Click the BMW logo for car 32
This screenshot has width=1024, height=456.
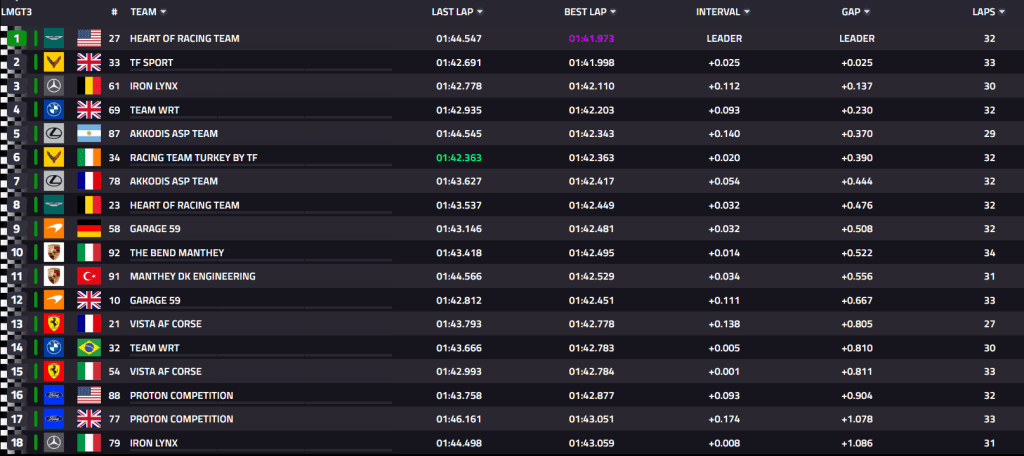point(54,348)
